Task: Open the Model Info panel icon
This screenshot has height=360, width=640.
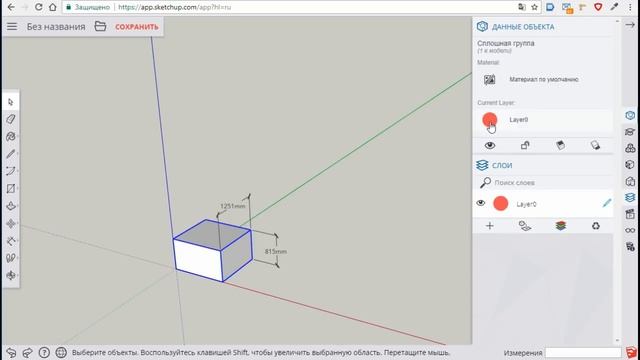Action: click(630, 247)
